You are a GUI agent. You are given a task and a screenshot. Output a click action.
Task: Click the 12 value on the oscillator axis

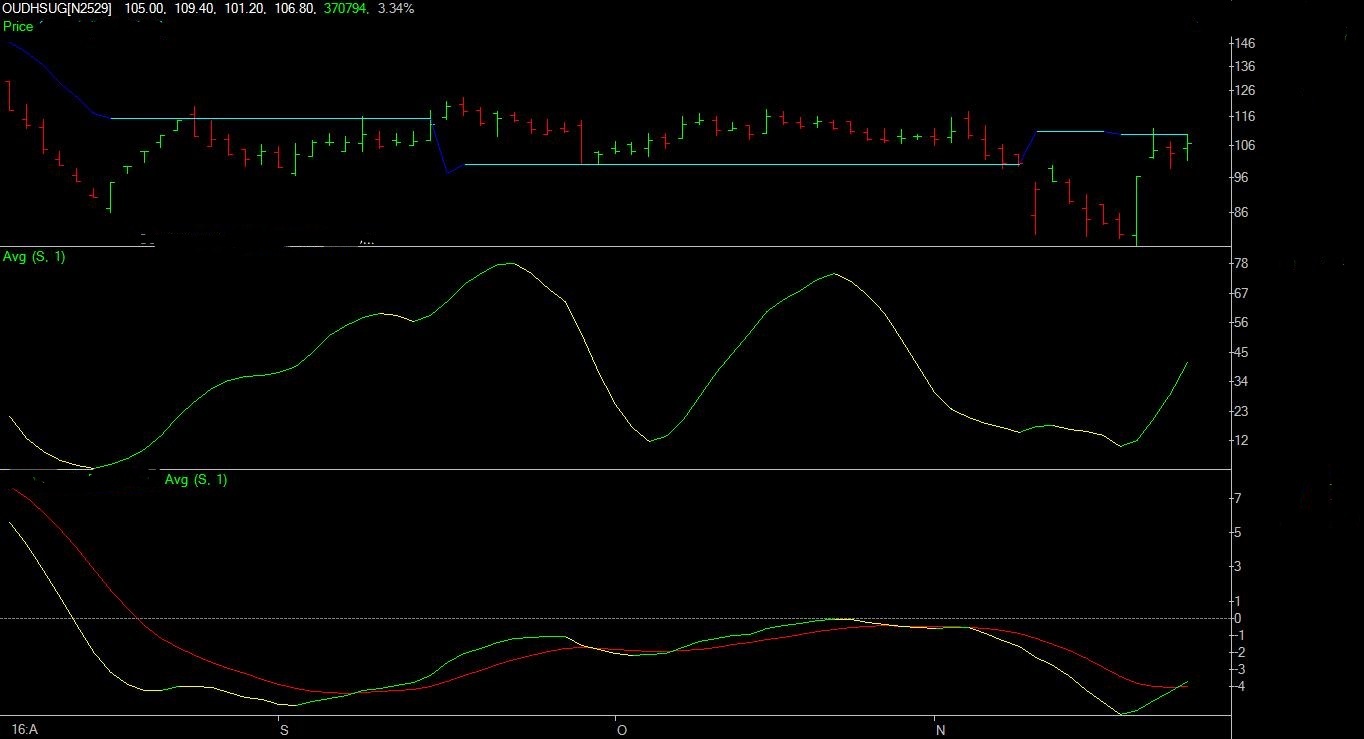click(1241, 440)
